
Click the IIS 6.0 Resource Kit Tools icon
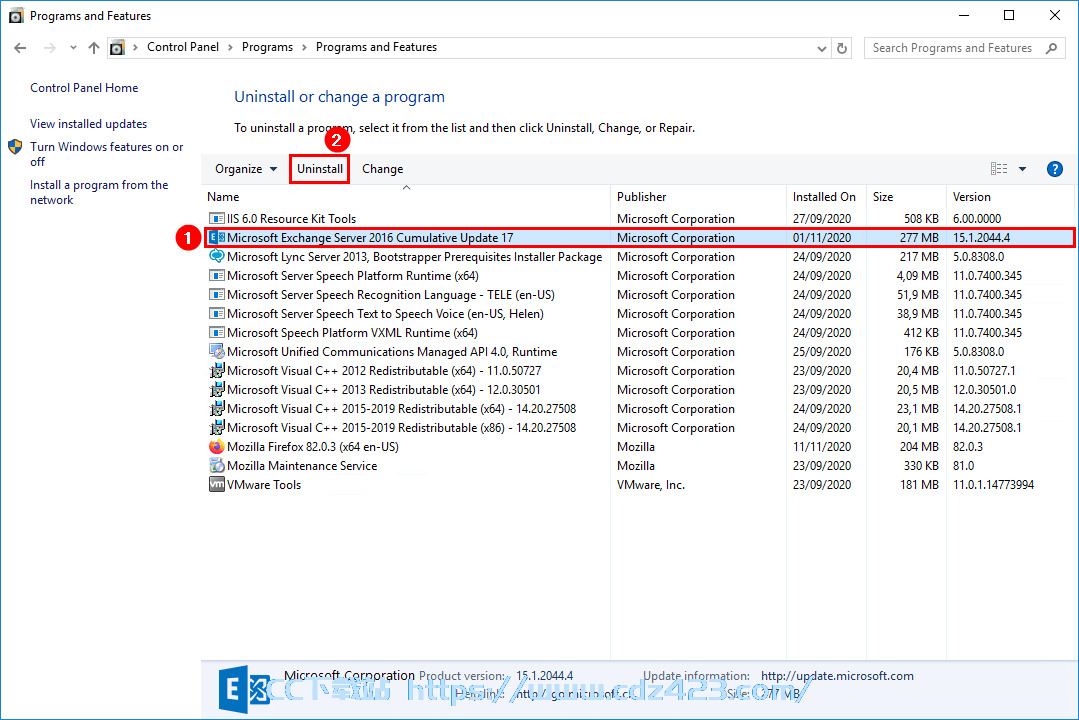pos(217,218)
